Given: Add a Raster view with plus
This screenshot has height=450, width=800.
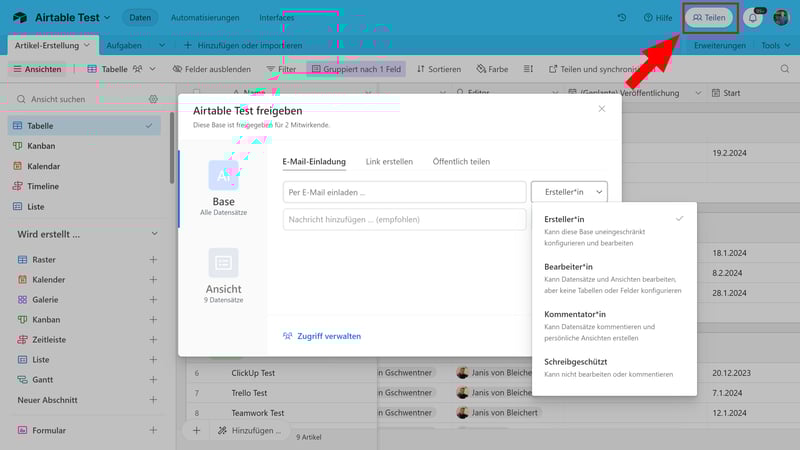Looking at the screenshot, I should [x=153, y=260].
